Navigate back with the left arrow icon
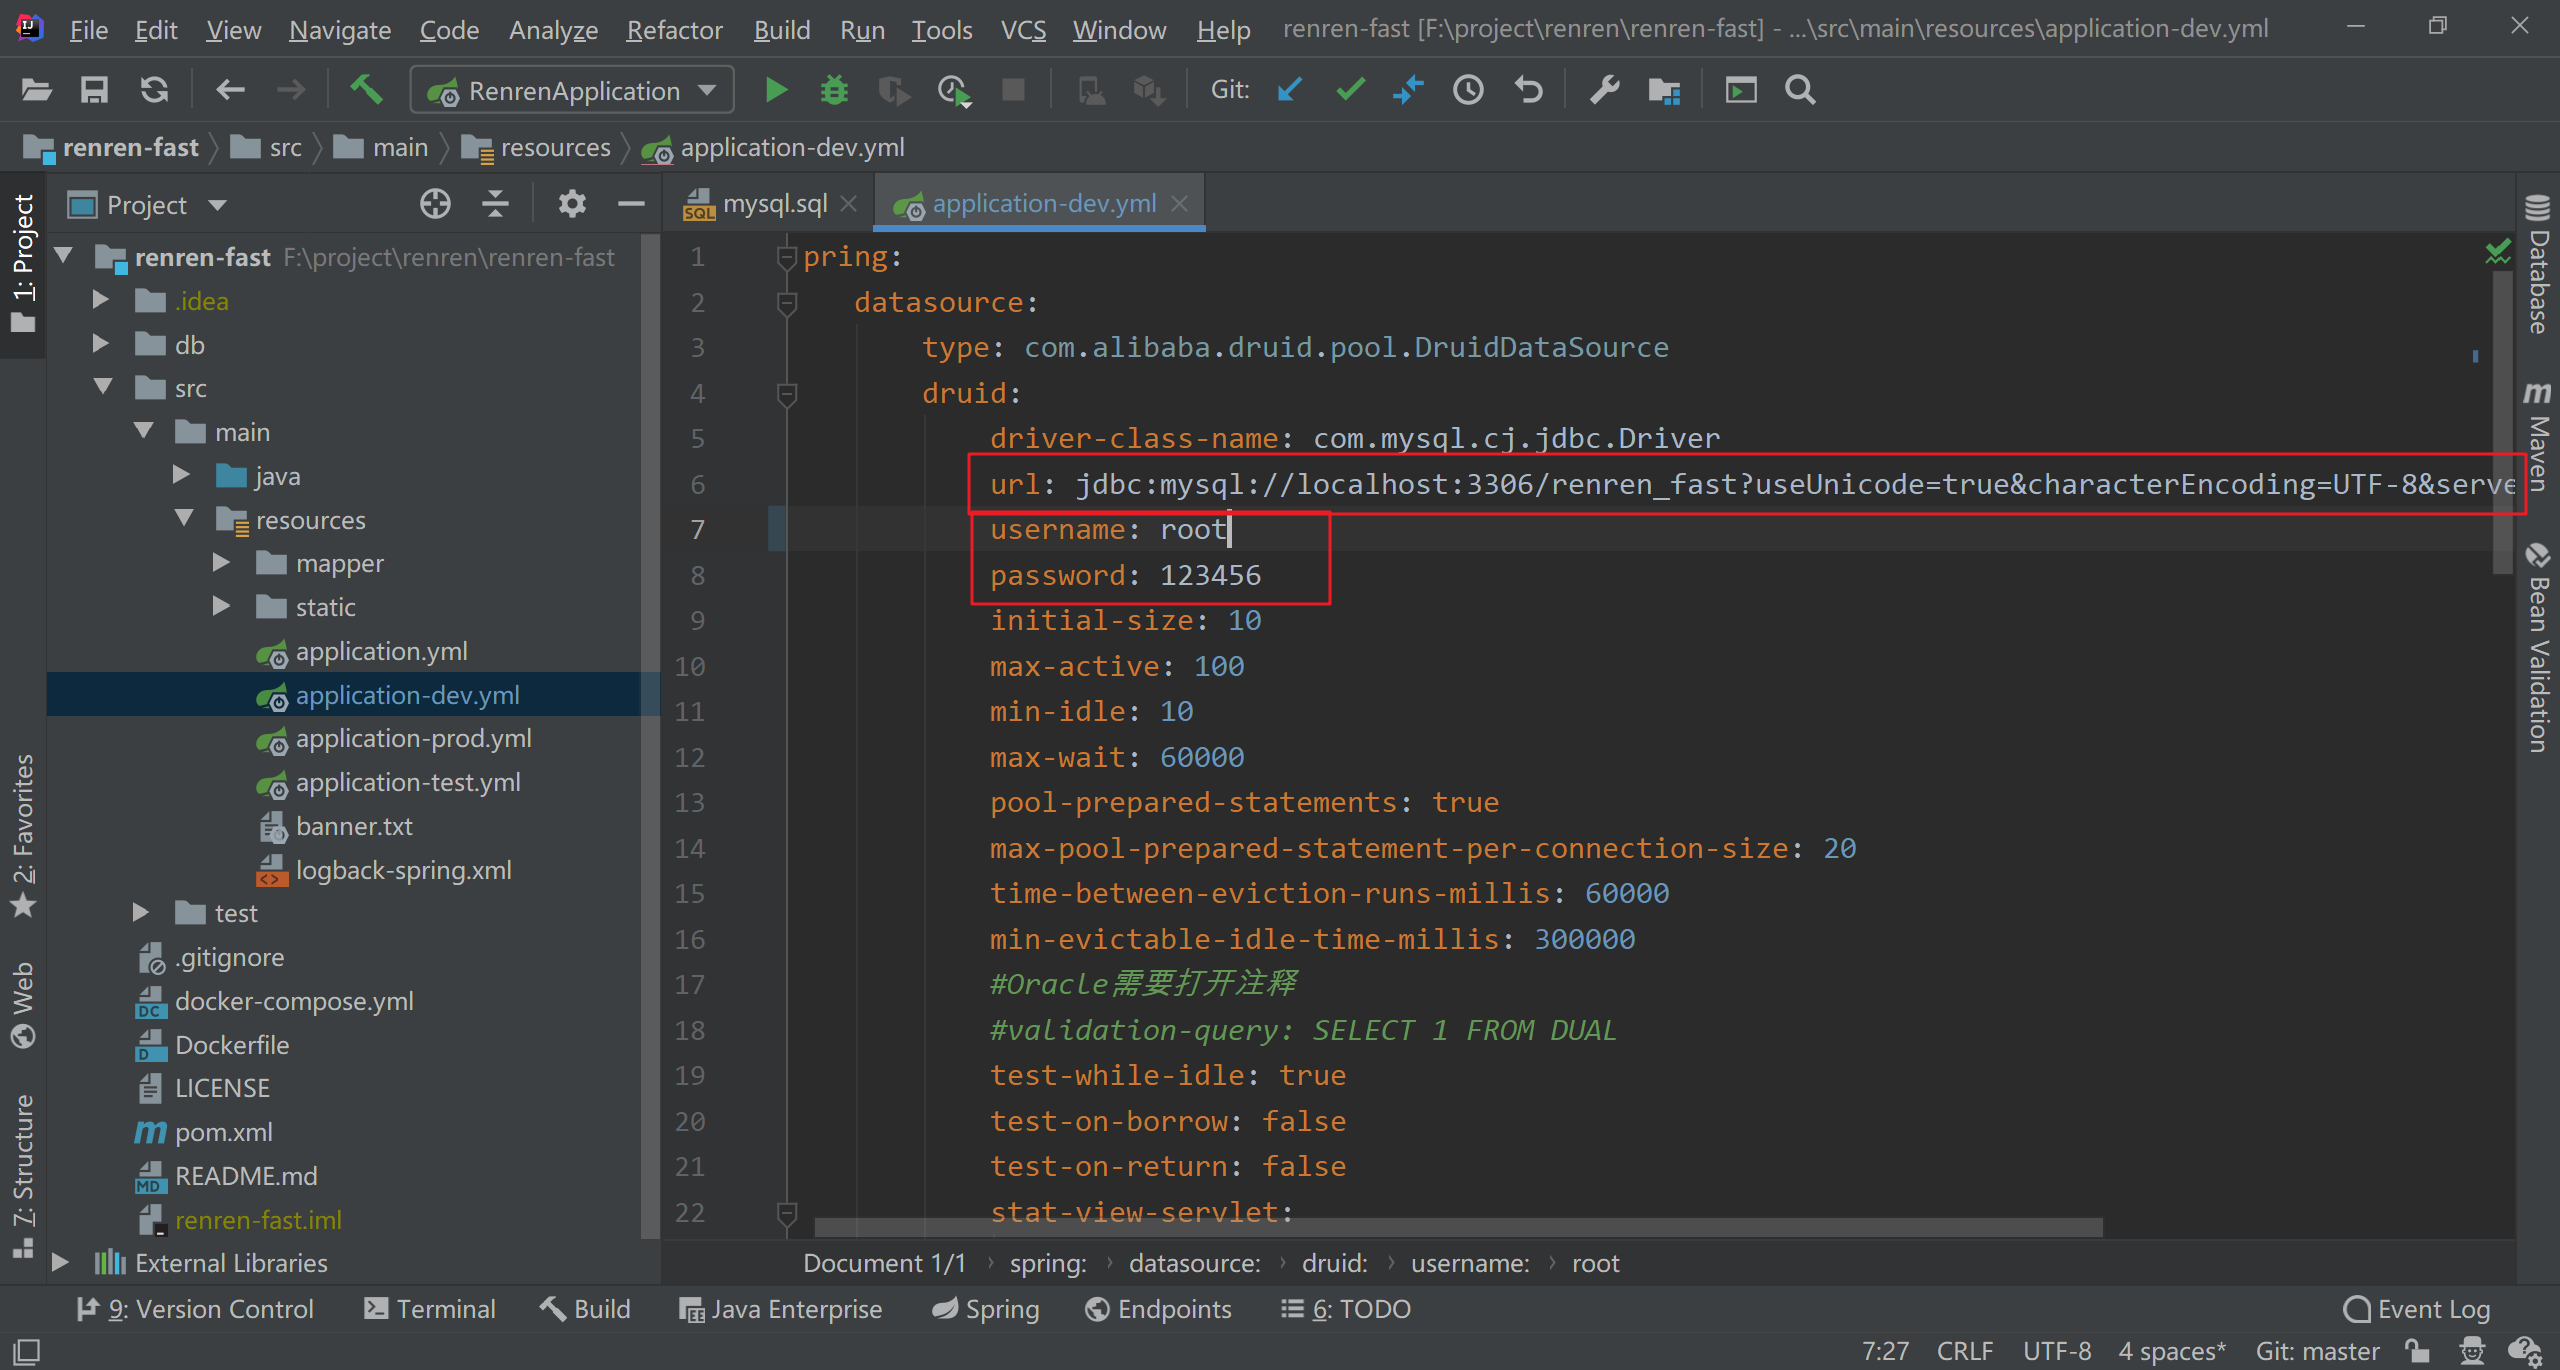This screenshot has height=1370, width=2560. [231, 91]
